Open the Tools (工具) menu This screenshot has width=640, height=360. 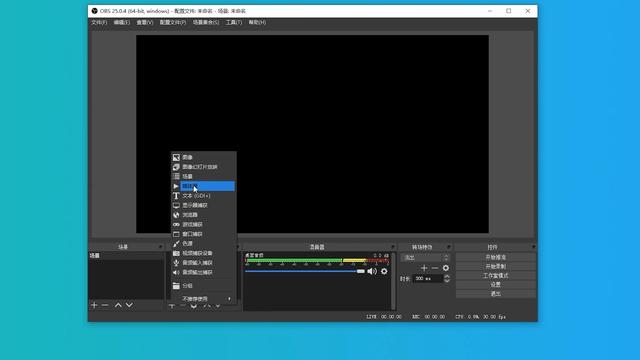coord(234,22)
